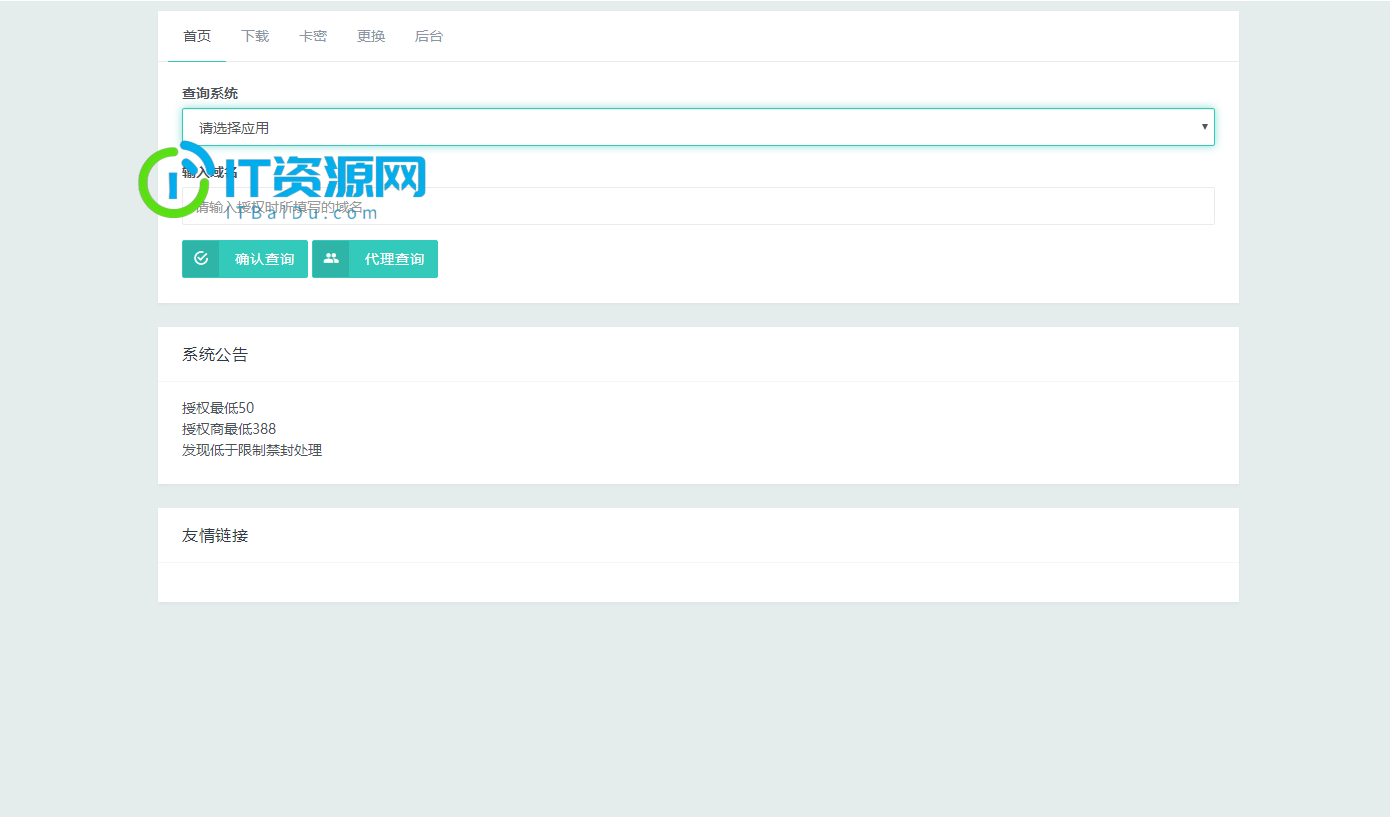Click the checkmark icon on 确认查询
Screen dimensions: 1390x817
pos(201,258)
